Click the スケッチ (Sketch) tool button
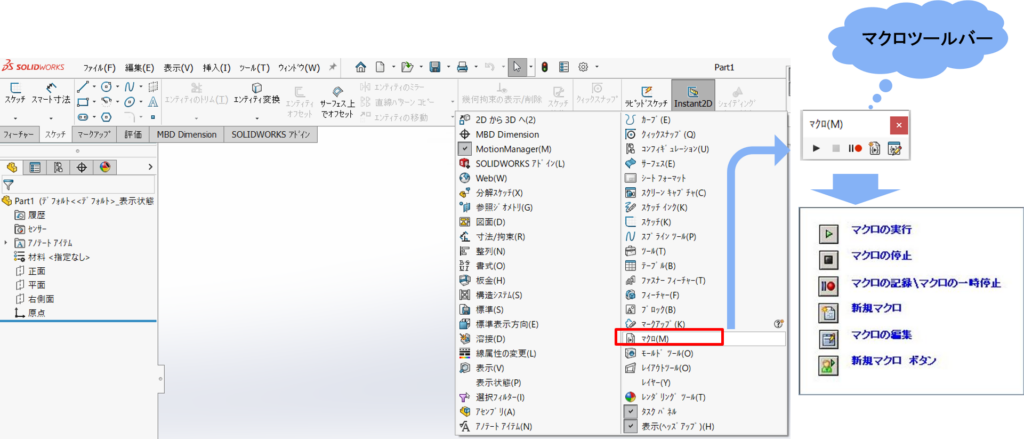This screenshot has width=1024, height=439. 15,93
